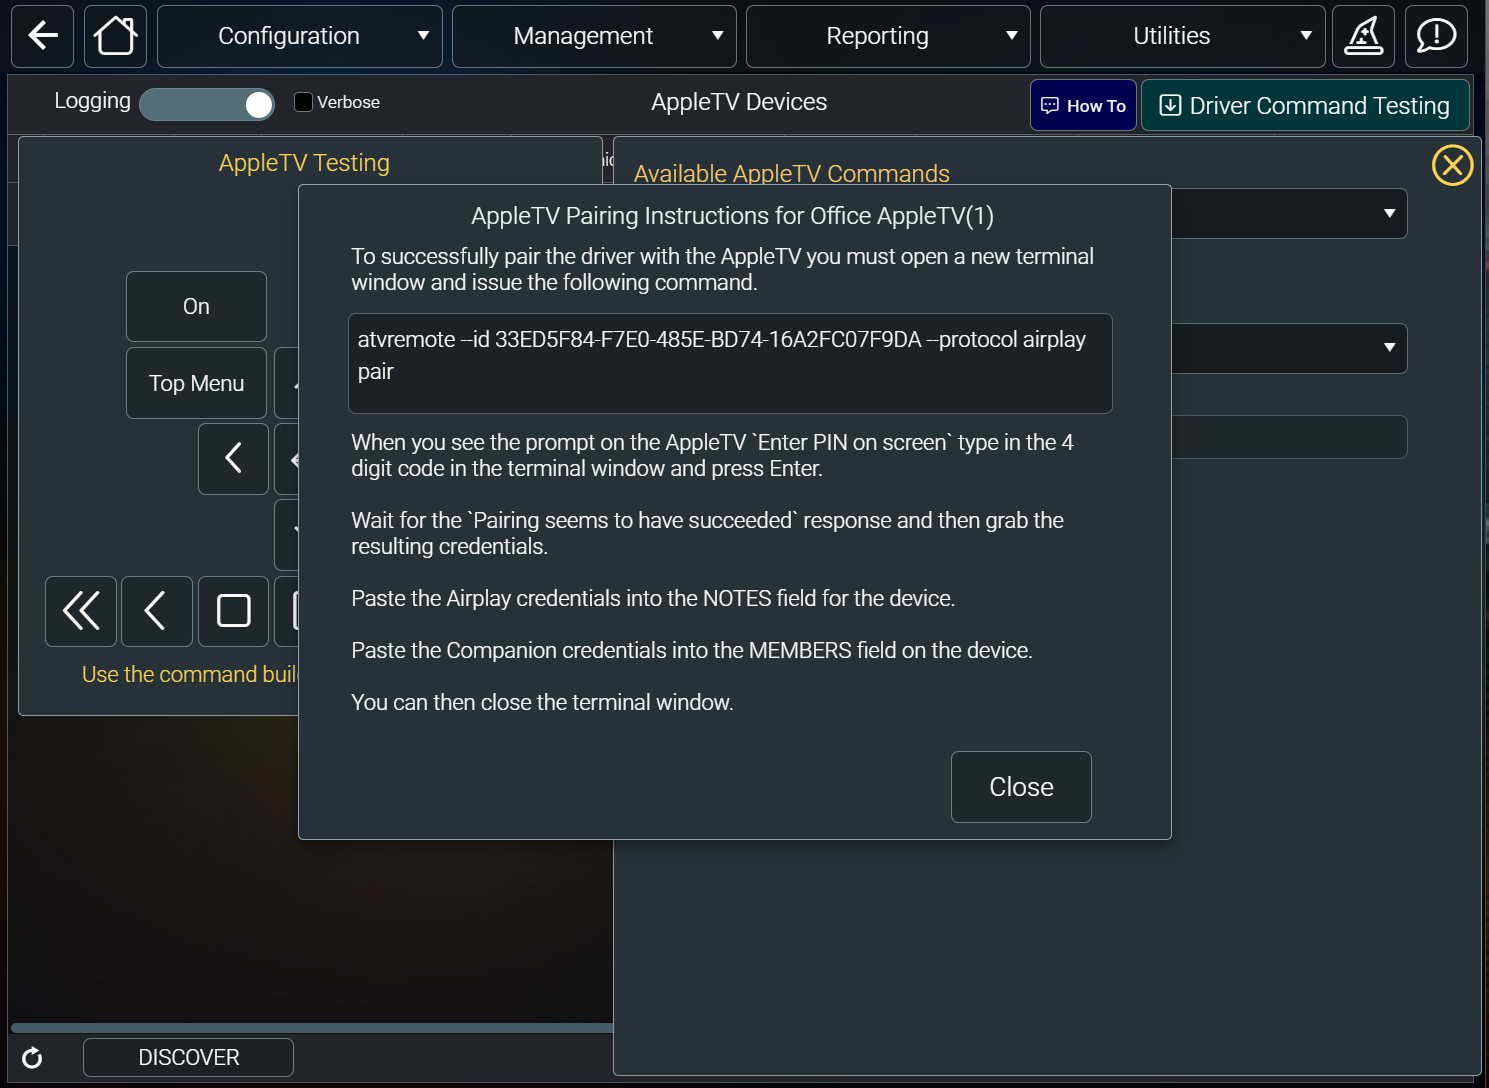
Task: Click the Available AppleTV Commands heading
Action: 791,173
